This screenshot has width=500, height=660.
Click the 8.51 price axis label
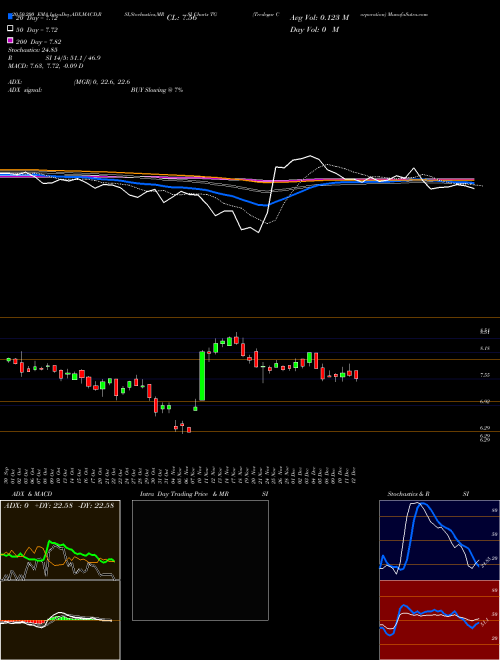click(484, 332)
